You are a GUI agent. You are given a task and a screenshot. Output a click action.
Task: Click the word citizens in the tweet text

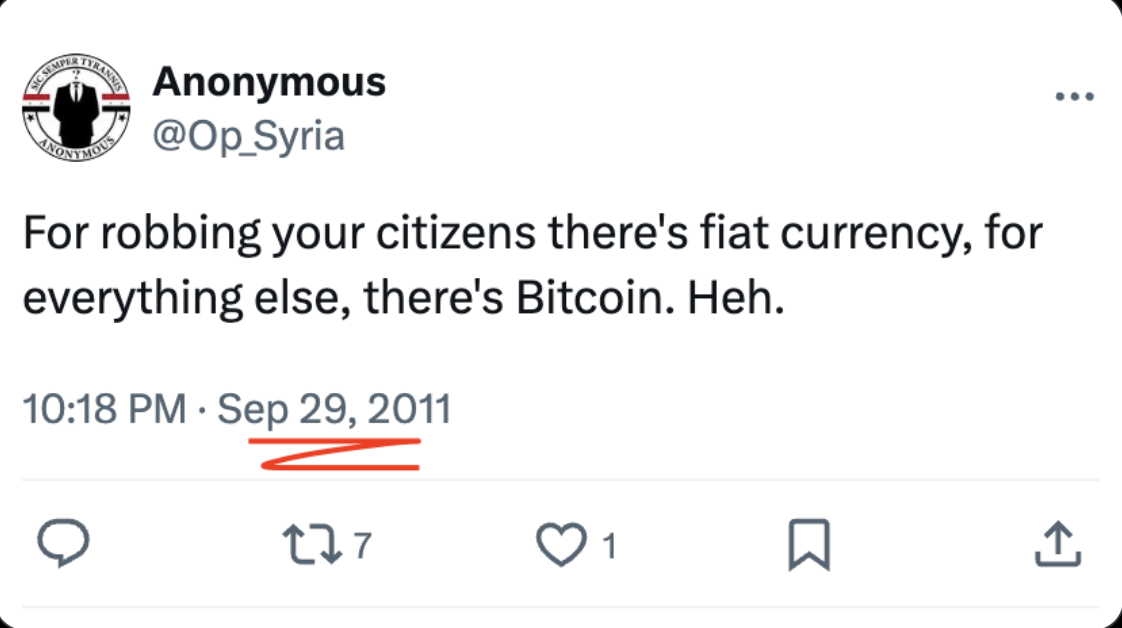[456, 233]
